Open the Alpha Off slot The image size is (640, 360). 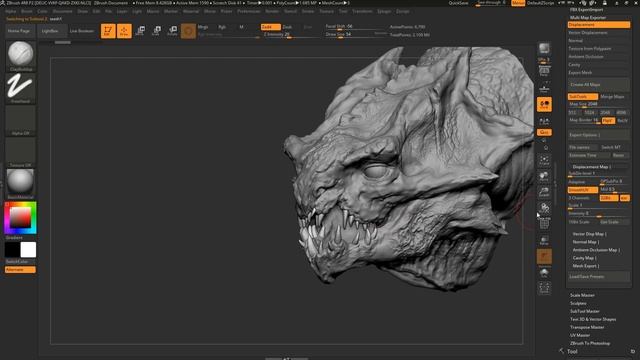[20, 120]
